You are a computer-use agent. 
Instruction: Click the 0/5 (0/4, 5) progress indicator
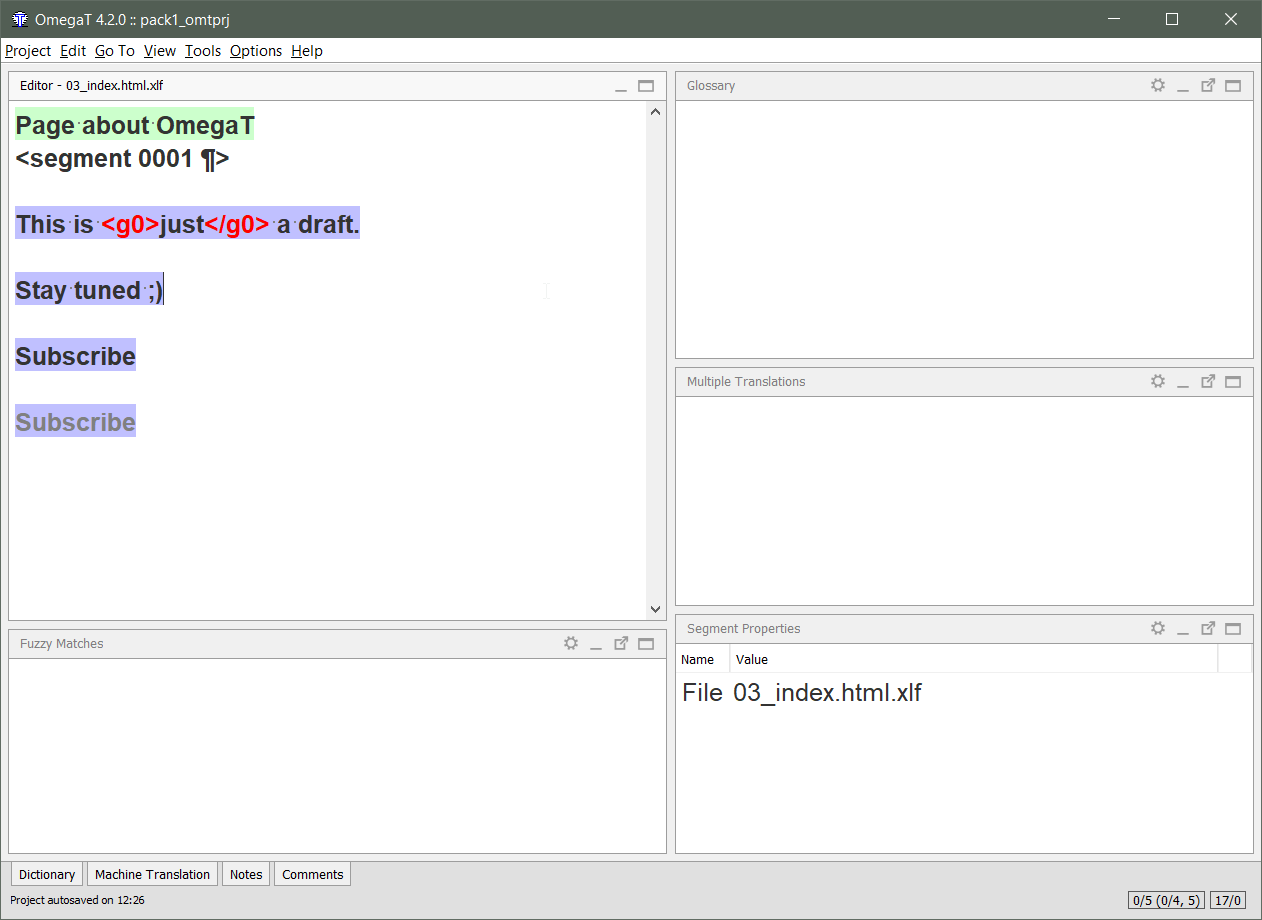pos(1166,900)
